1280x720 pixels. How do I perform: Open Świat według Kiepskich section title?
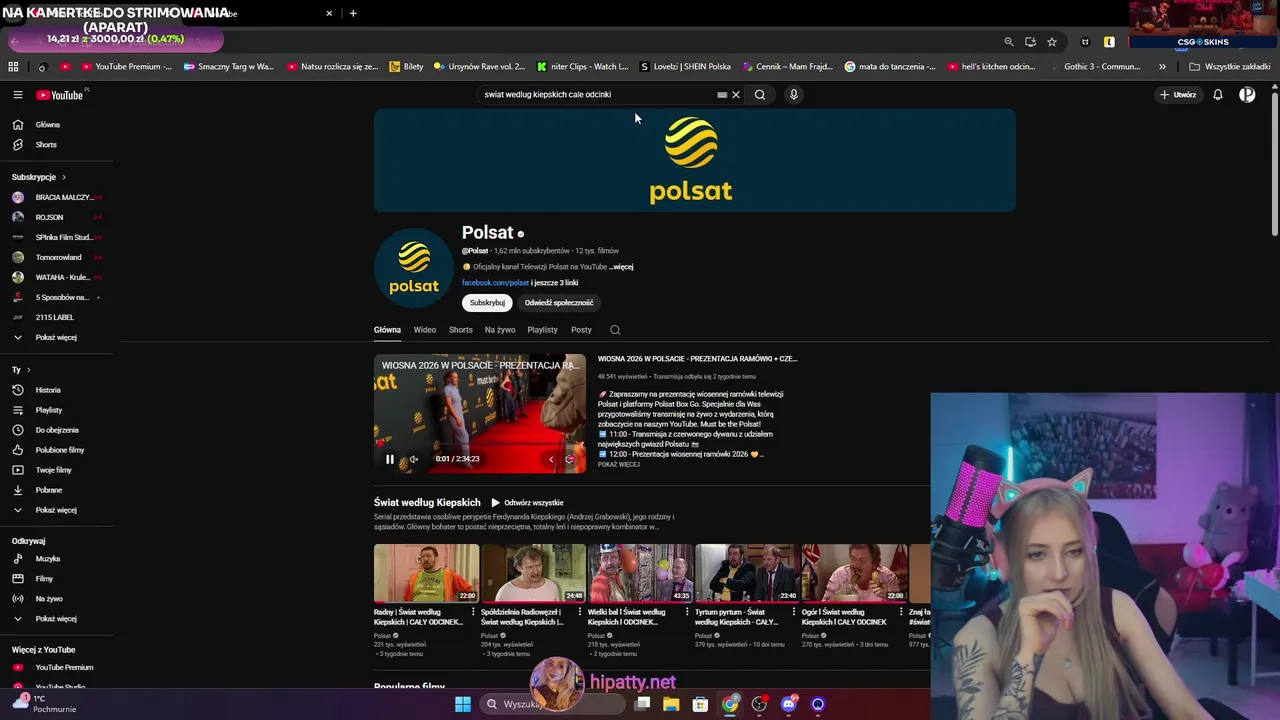click(427, 503)
